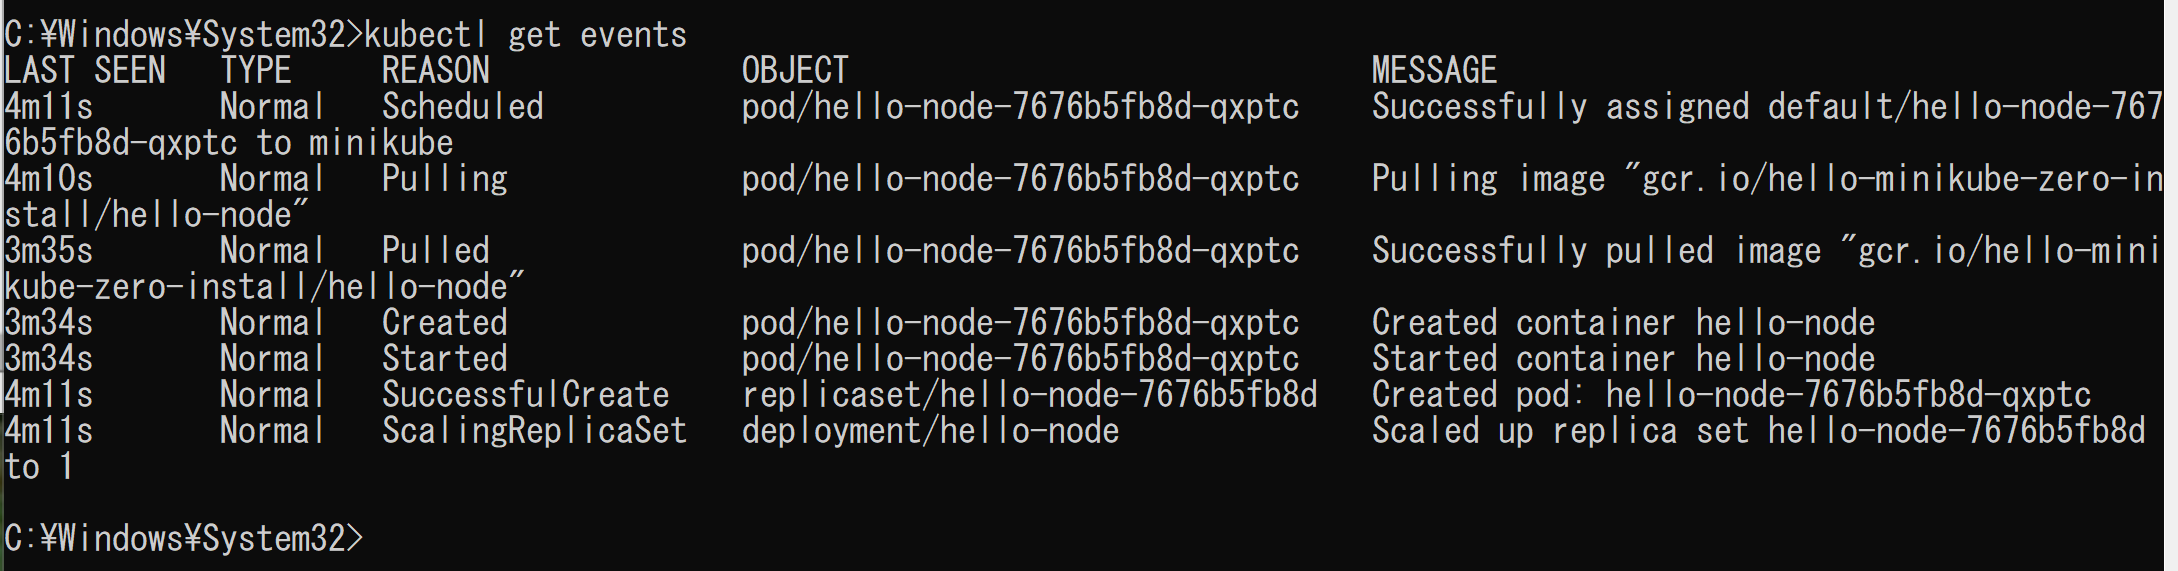
Task: Click the 'Created' reason entry
Action: (445, 323)
